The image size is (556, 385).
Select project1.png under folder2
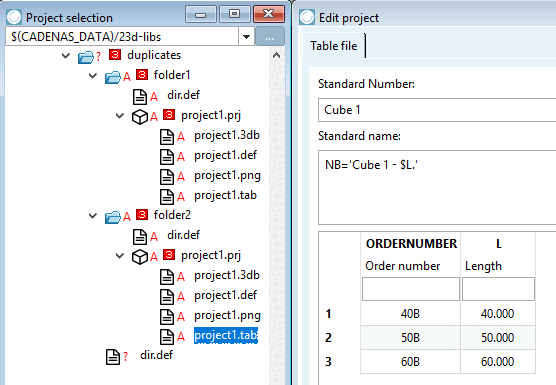click(x=227, y=316)
